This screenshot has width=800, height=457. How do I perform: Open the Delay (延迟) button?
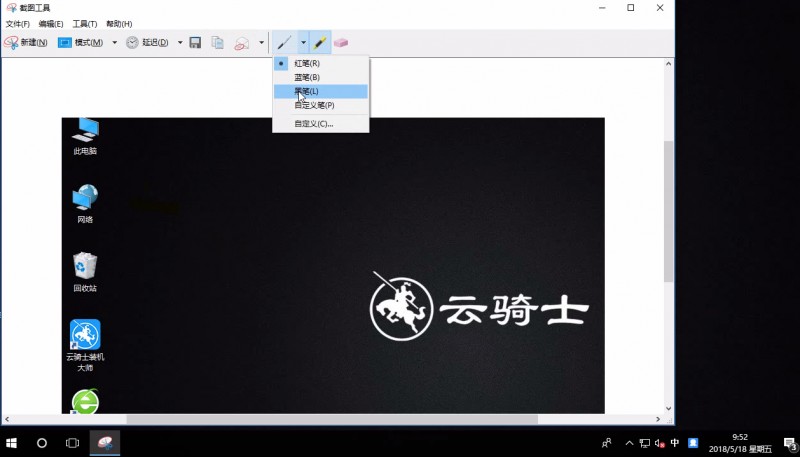click(147, 43)
